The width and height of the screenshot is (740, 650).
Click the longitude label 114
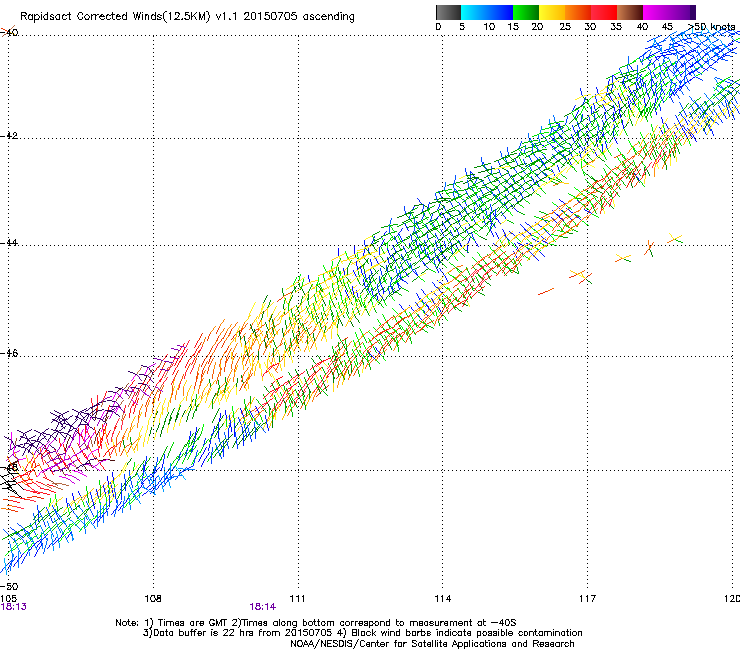click(442, 599)
